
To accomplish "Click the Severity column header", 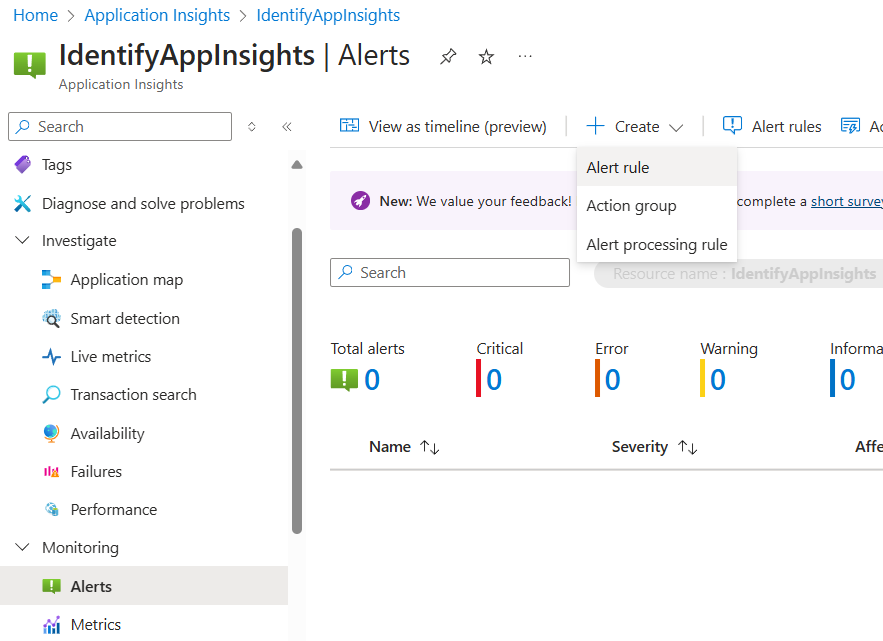I will (640, 447).
